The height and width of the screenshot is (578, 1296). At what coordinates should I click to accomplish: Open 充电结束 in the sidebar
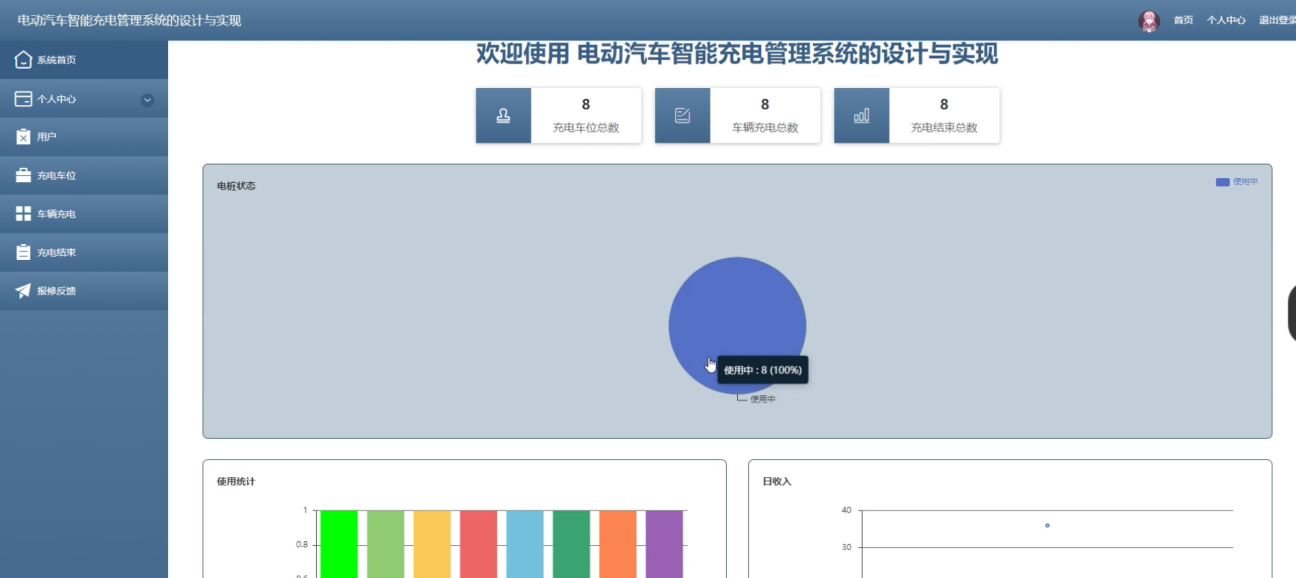84,252
